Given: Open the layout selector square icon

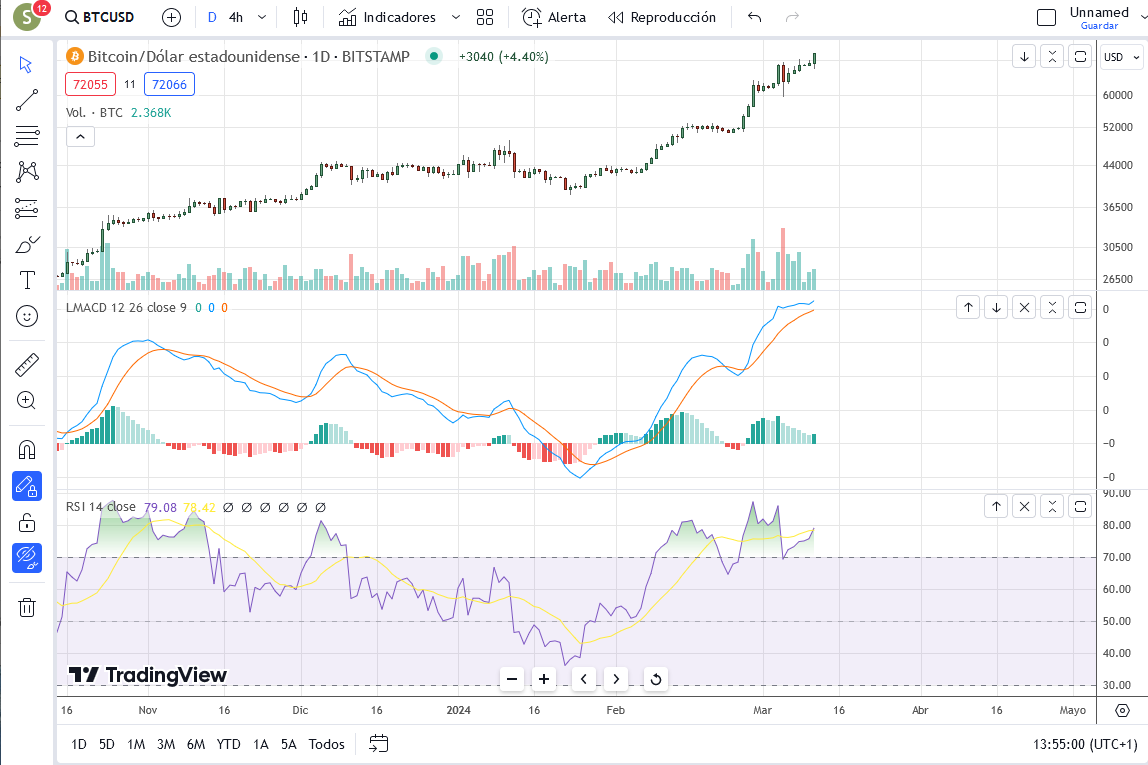Looking at the screenshot, I should click(x=1046, y=18).
